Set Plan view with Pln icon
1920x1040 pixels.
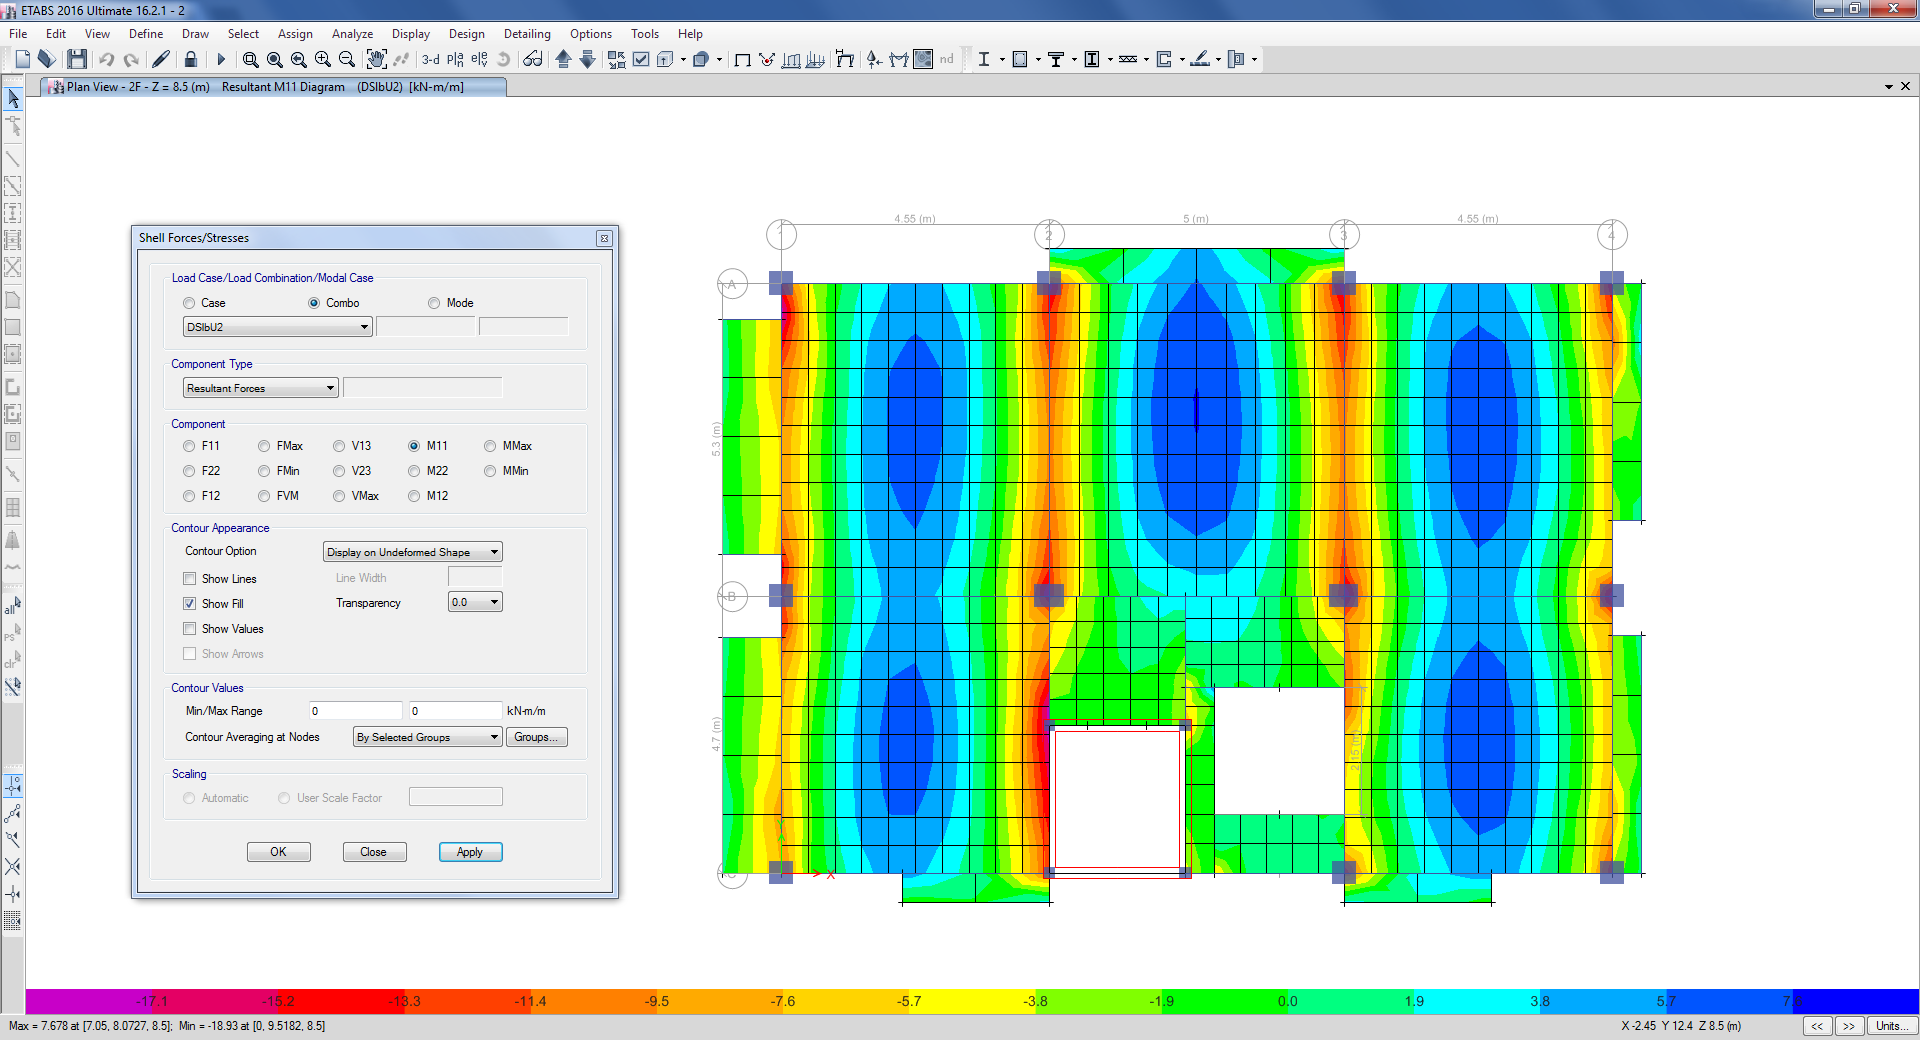pos(455,59)
